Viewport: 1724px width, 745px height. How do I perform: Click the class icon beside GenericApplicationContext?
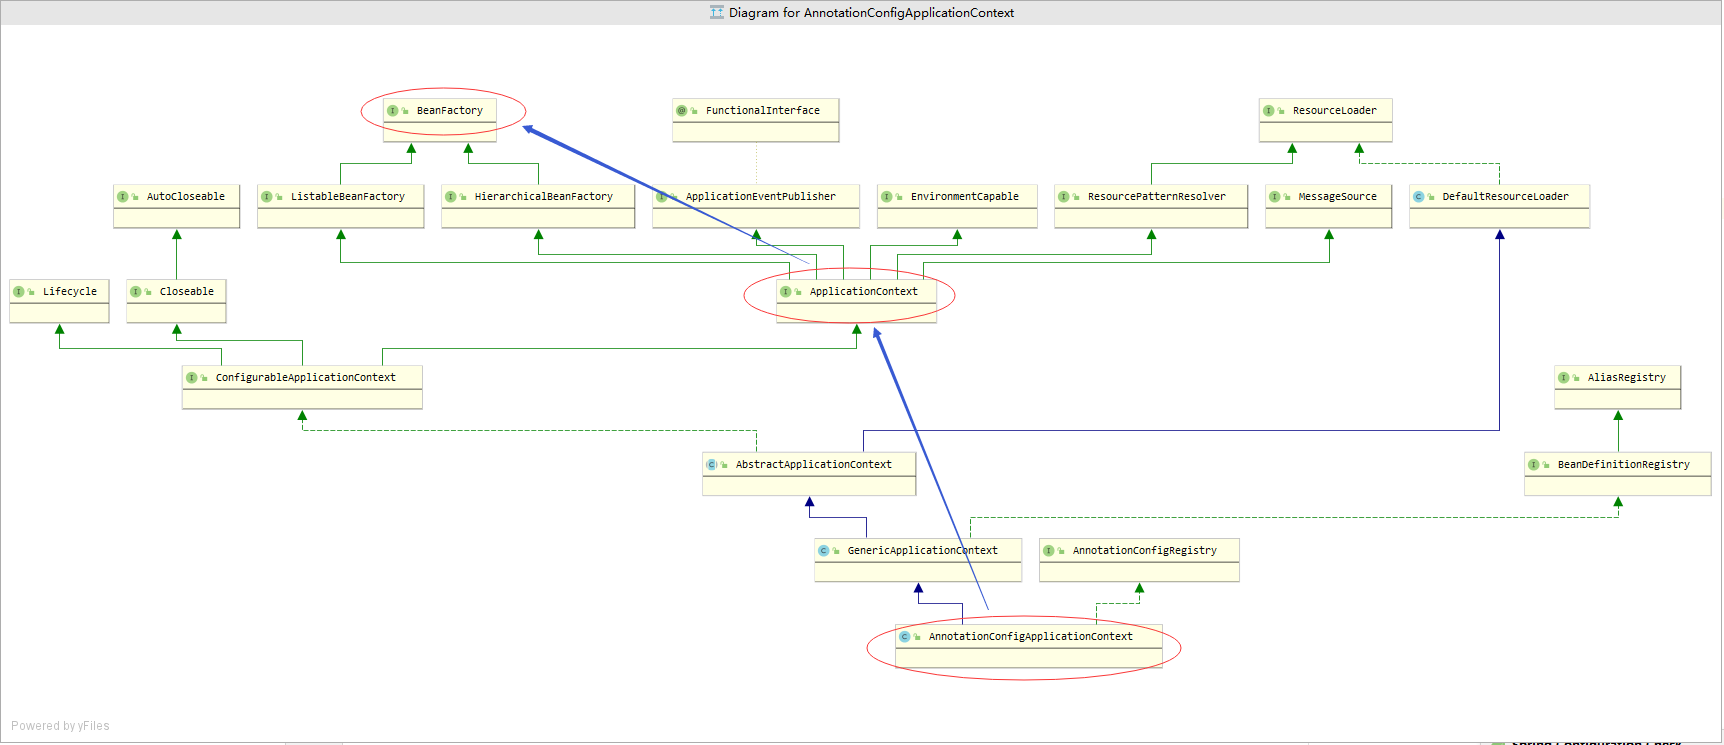click(x=824, y=551)
